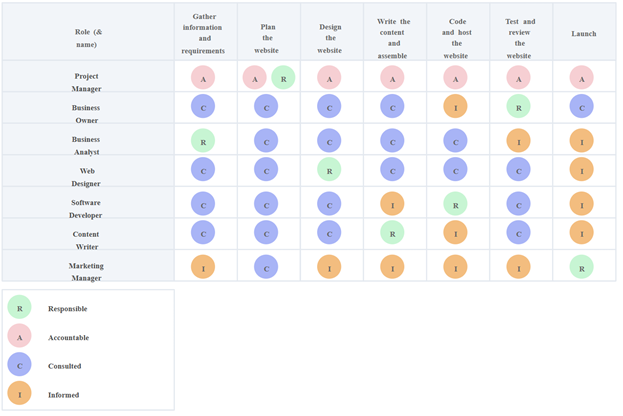Select the Marketing Manager's blue C under Plan the website

(266, 266)
